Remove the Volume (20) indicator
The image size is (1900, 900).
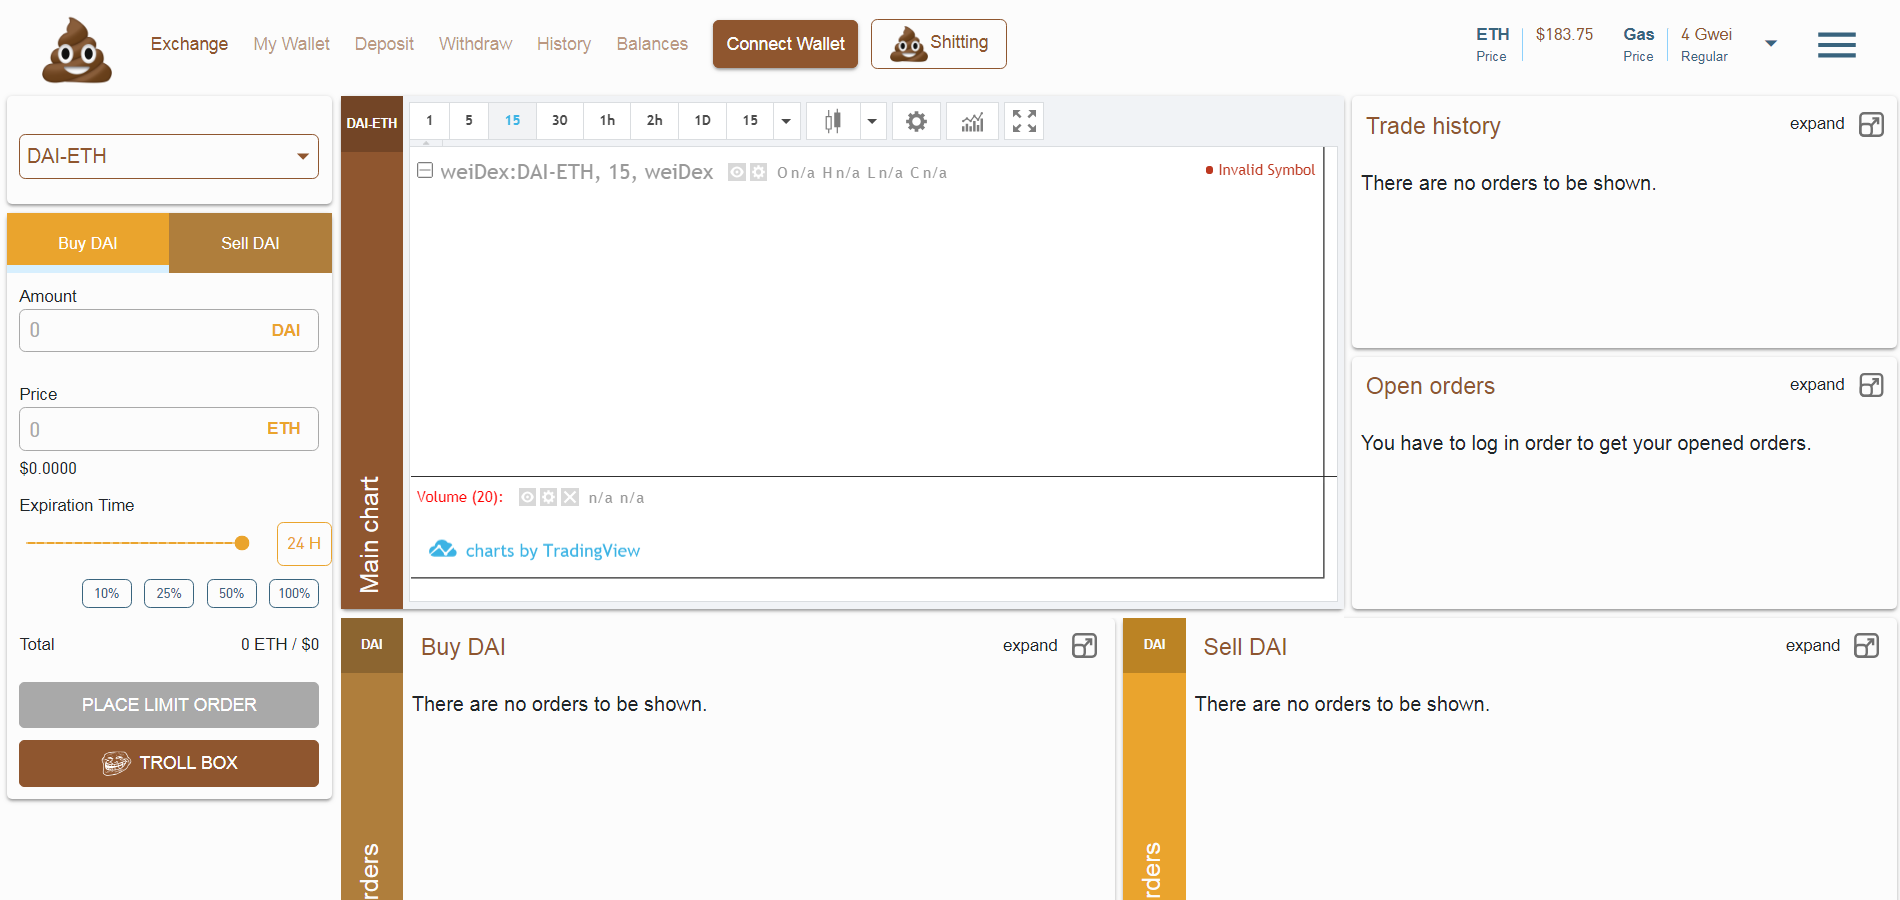point(570,497)
